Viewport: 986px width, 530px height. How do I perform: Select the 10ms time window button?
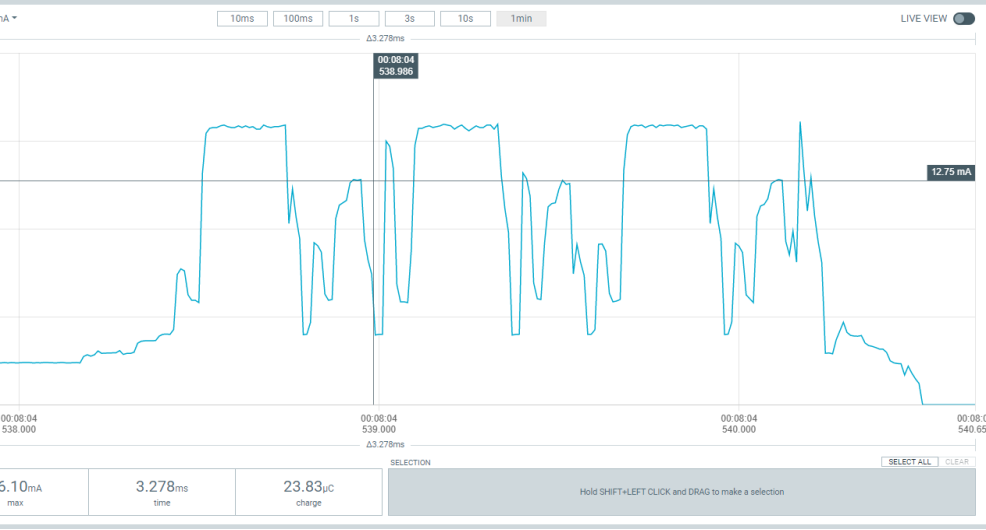(242, 19)
